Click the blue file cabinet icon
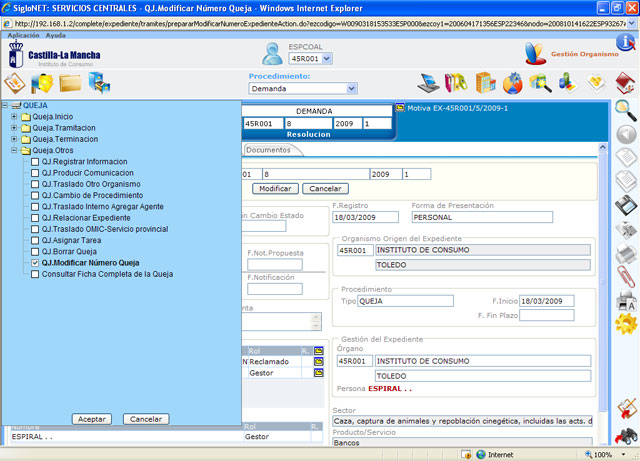Image resolution: width=640 pixels, height=461 pixels. coord(99,83)
